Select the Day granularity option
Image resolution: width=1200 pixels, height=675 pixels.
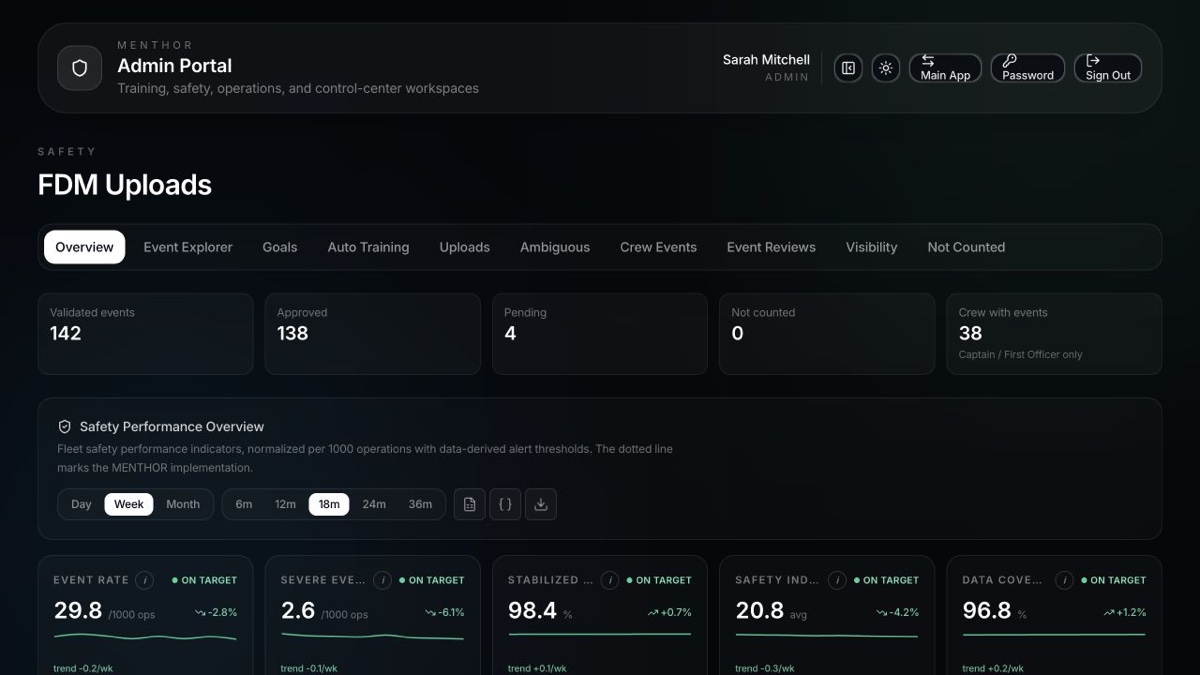coord(81,504)
